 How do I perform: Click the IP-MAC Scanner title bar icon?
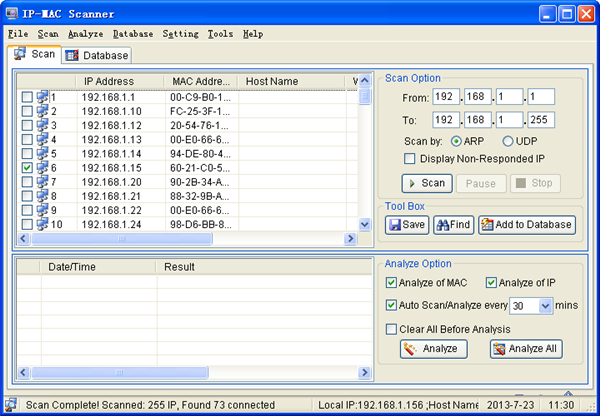coord(12,14)
